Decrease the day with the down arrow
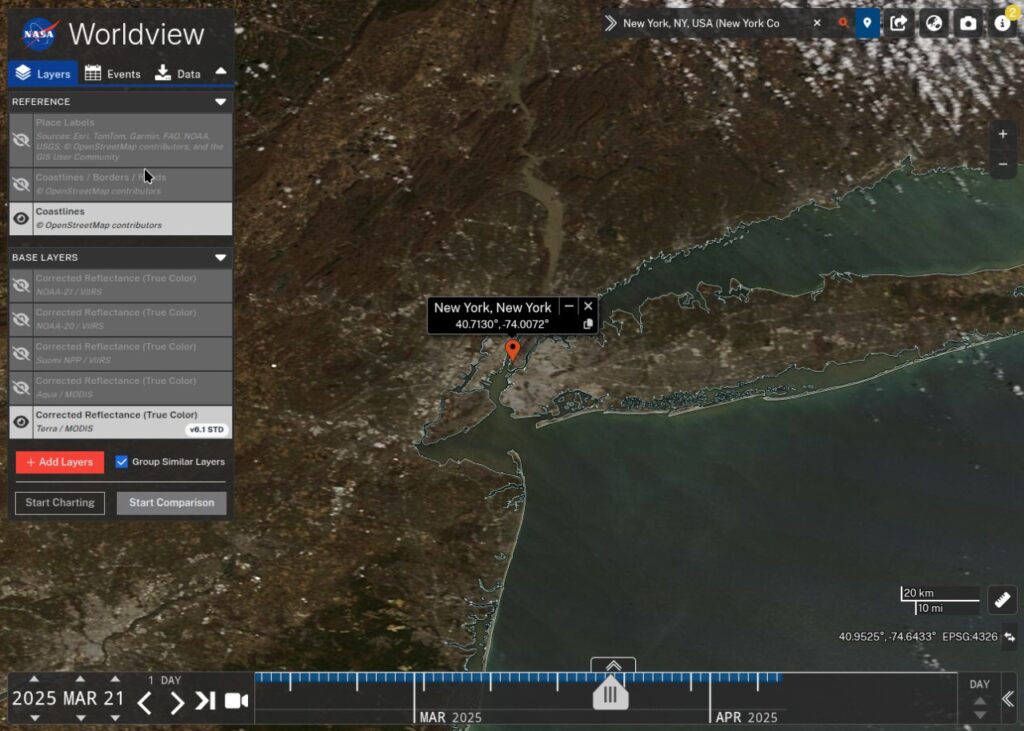This screenshot has width=1024, height=731. pyautogui.click(x=115, y=718)
